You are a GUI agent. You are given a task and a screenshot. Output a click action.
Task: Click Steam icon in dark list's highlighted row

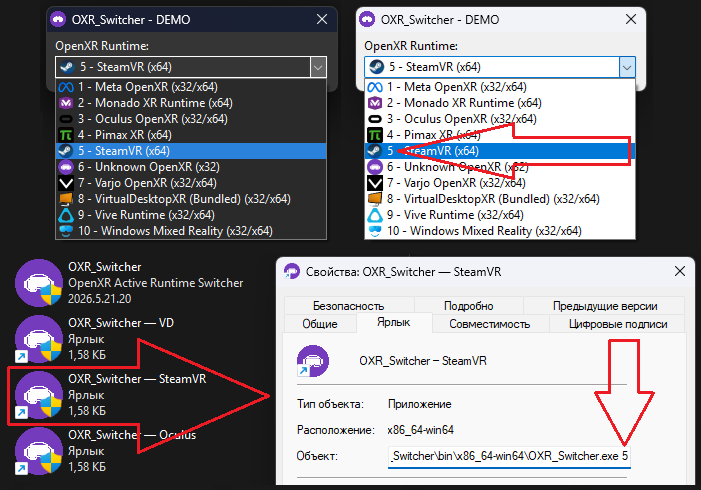point(66,151)
